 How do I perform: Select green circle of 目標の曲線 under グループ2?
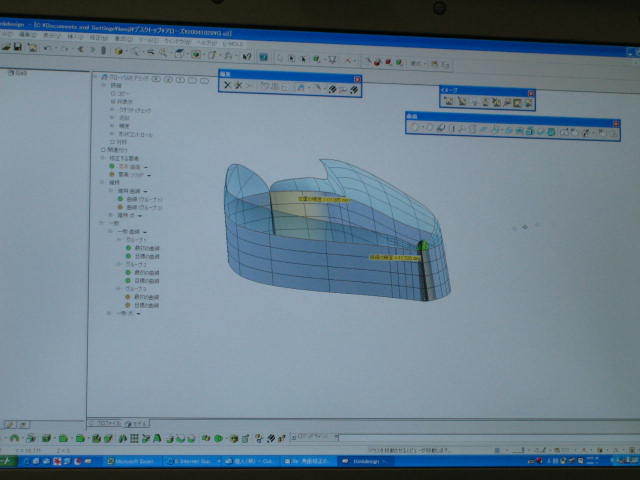coord(128,280)
